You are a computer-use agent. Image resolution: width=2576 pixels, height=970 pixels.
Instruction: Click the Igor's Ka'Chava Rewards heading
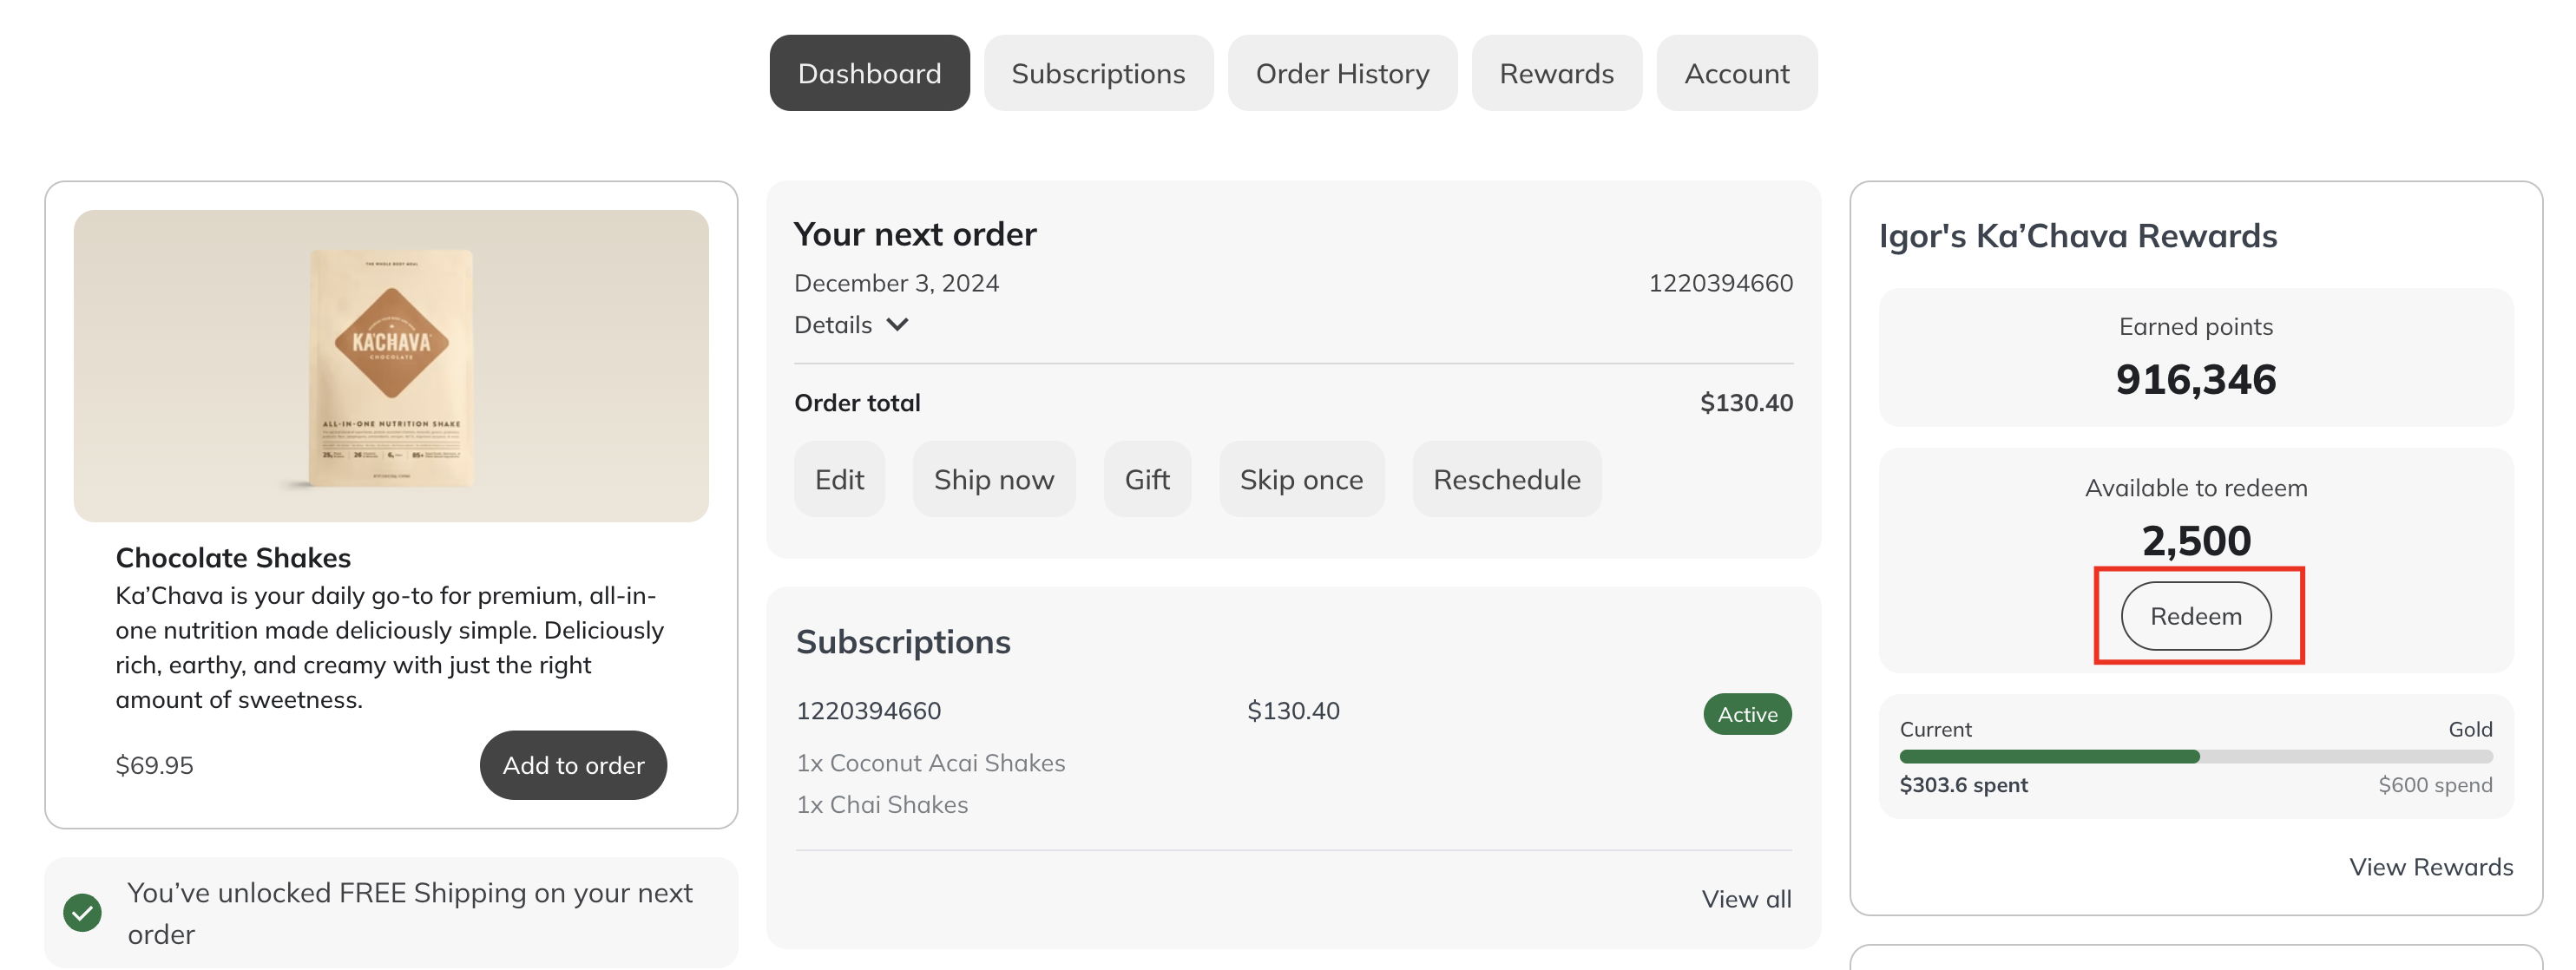click(2078, 236)
